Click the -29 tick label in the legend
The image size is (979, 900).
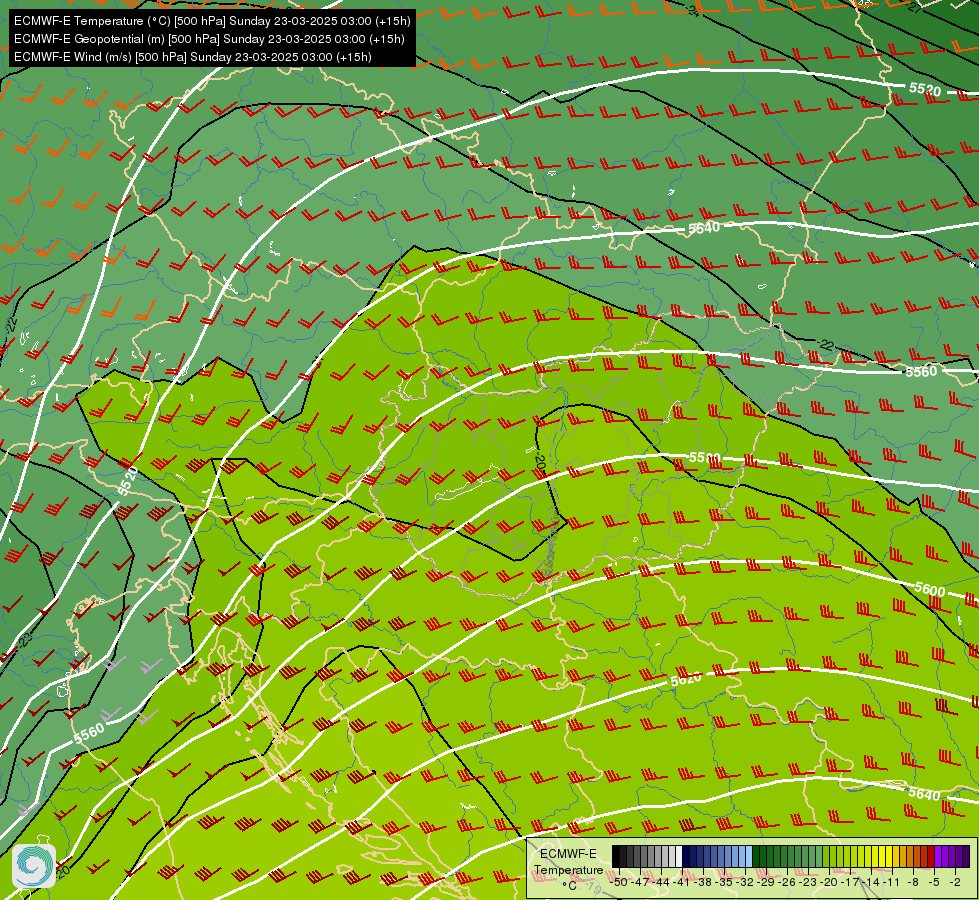[x=767, y=882]
